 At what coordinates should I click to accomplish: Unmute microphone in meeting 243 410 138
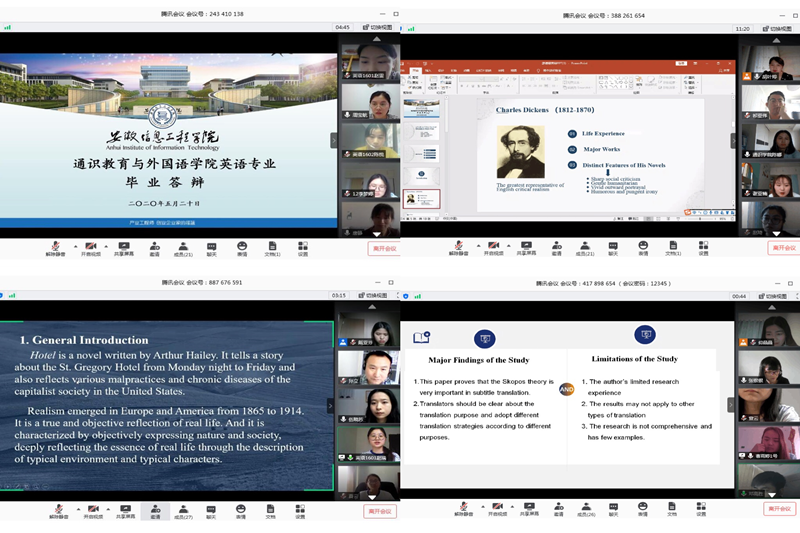tap(59, 246)
